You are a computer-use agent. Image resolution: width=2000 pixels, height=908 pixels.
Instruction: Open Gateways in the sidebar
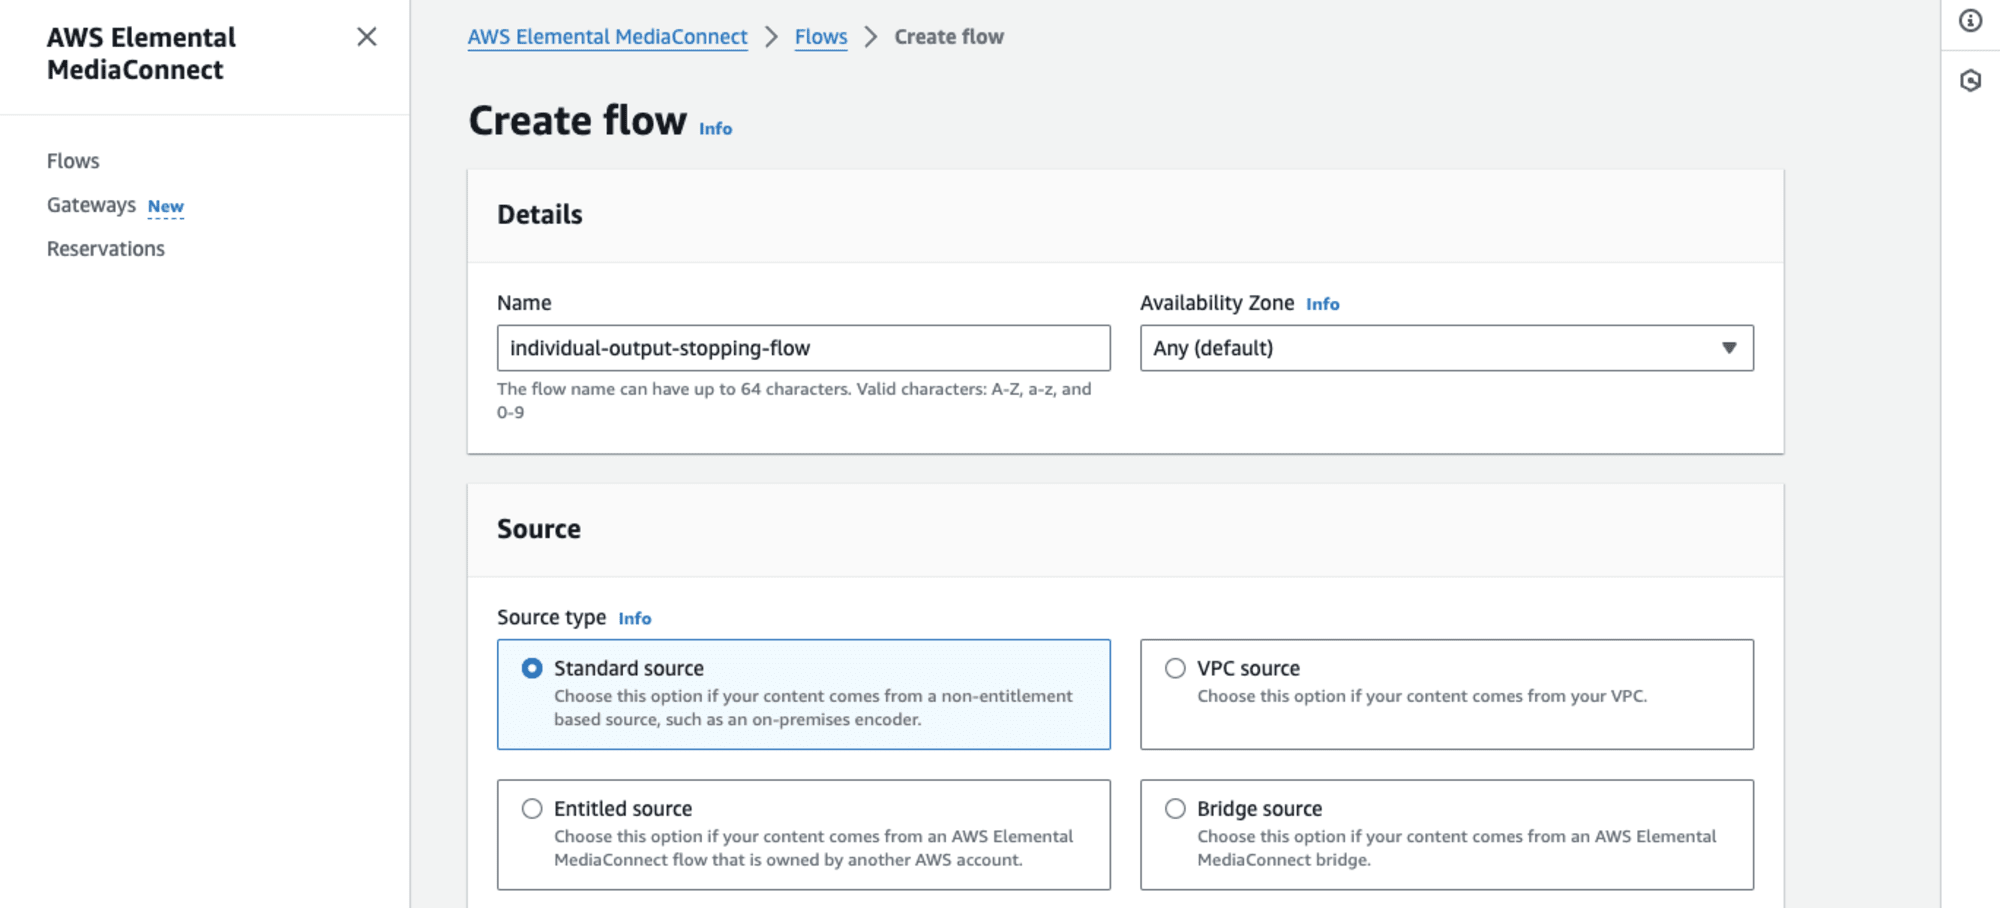click(x=91, y=205)
